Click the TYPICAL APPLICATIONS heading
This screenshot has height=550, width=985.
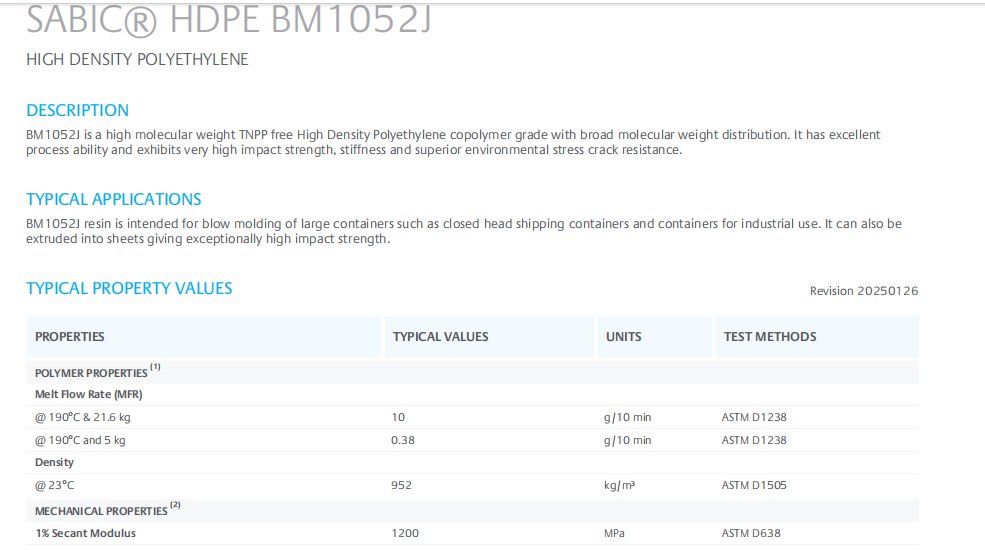point(114,200)
